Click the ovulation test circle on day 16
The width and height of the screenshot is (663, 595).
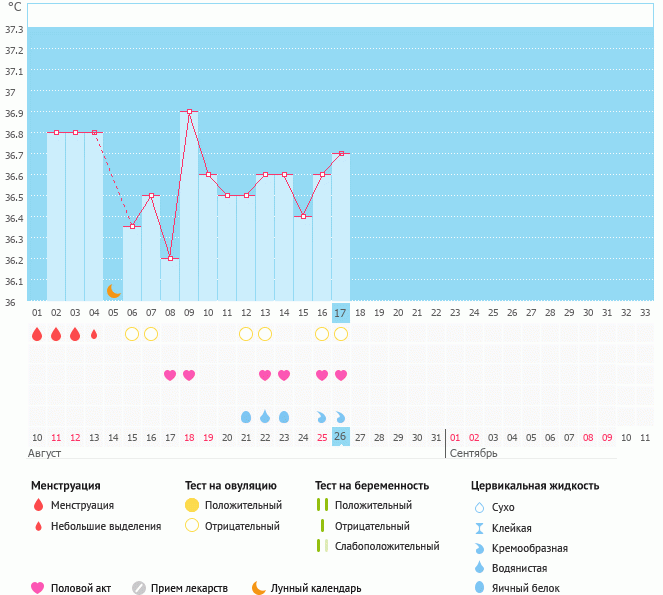(322, 334)
